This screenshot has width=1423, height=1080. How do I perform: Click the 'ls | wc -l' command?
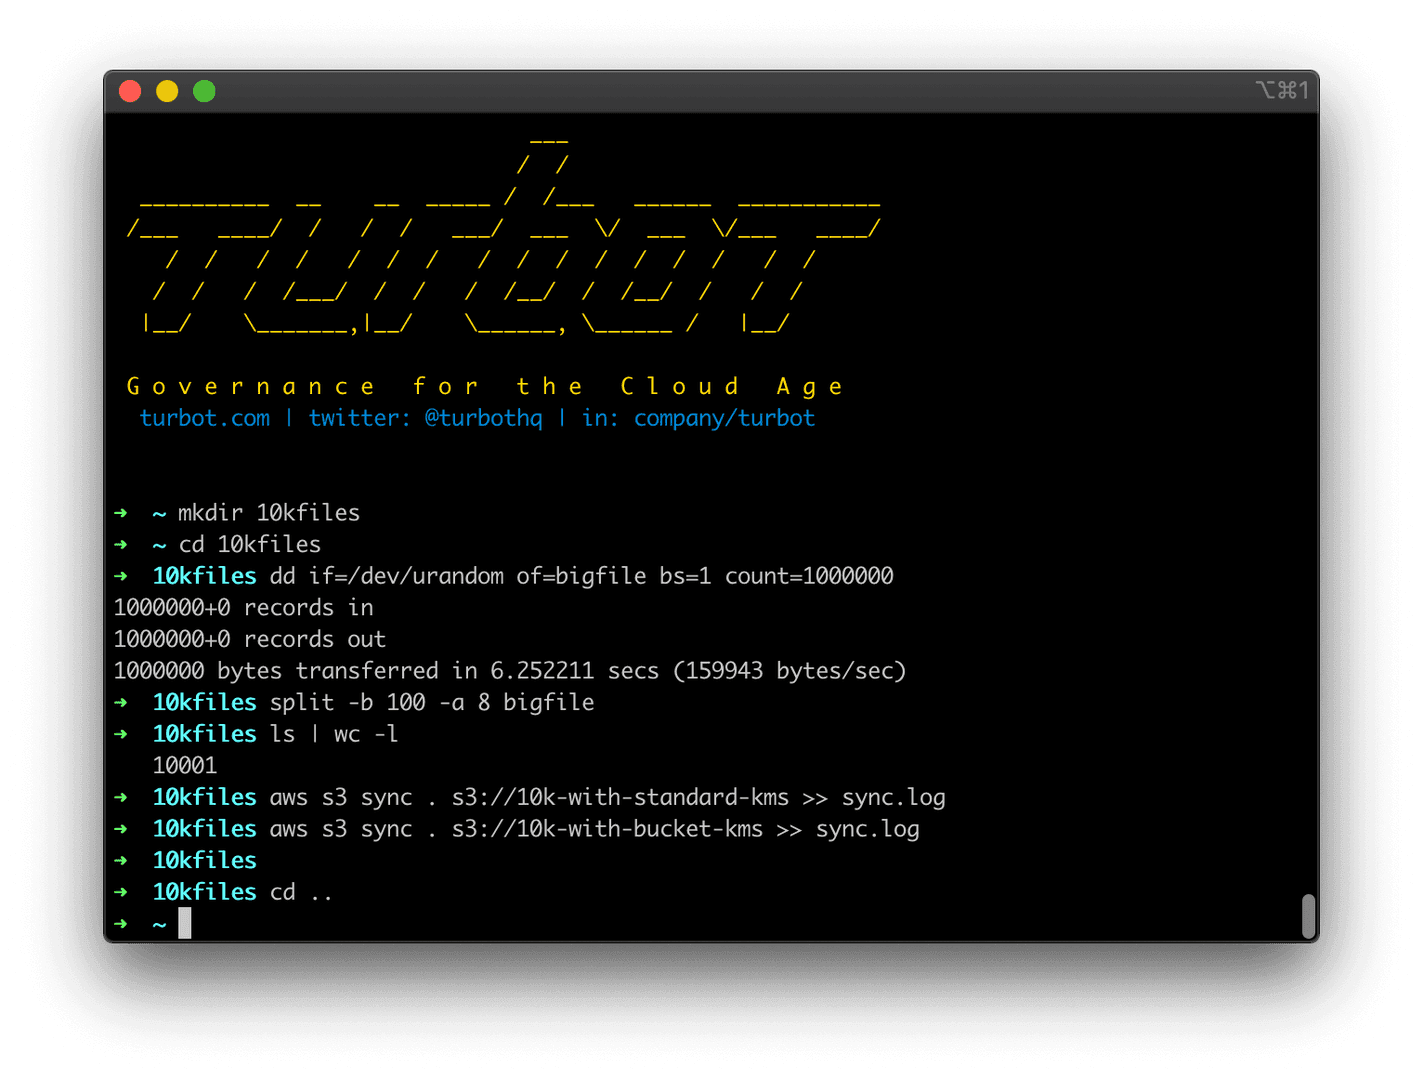[x=334, y=734]
